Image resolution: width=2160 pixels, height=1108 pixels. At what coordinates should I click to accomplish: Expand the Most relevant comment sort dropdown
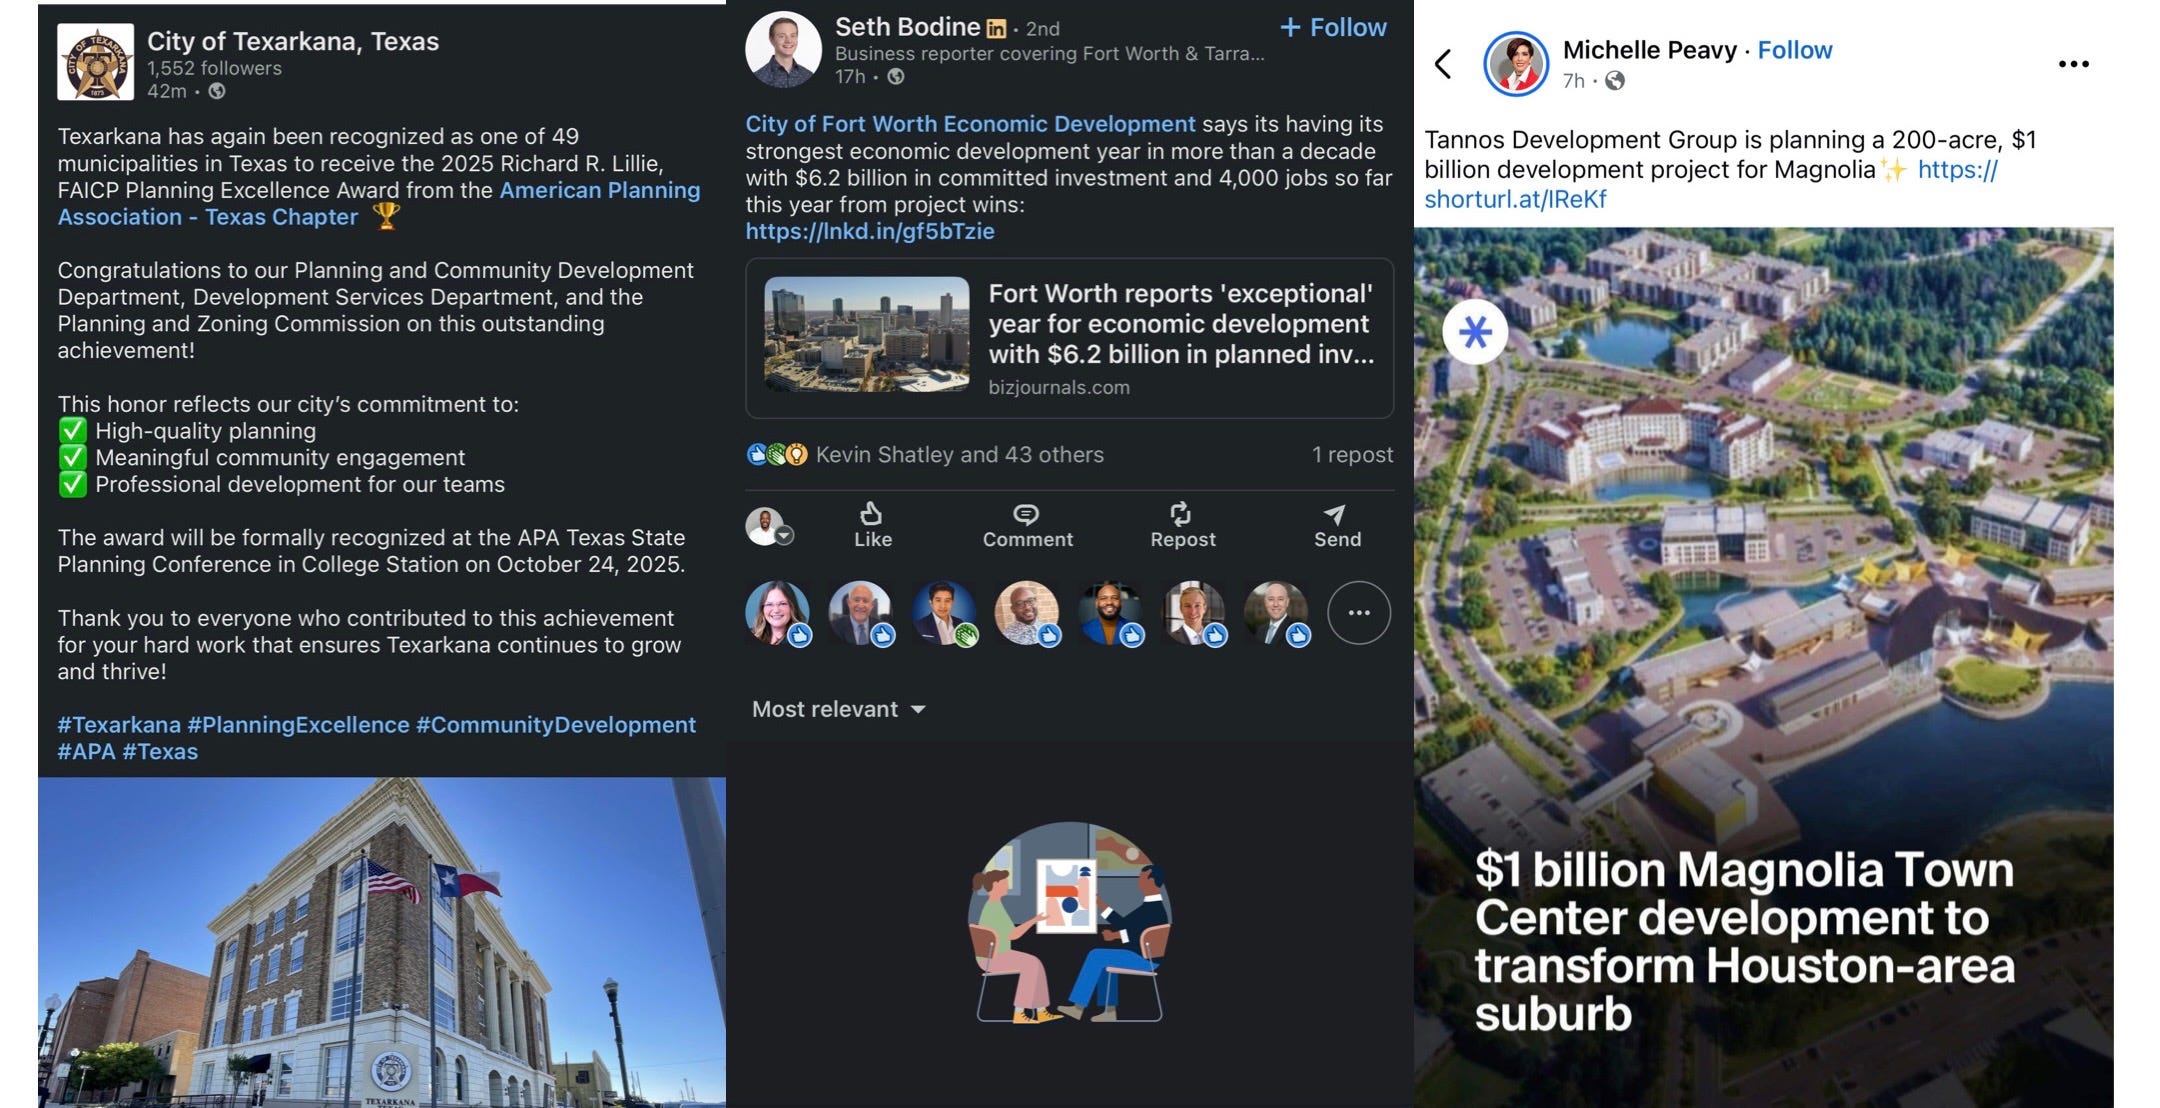pyautogui.click(x=838, y=709)
